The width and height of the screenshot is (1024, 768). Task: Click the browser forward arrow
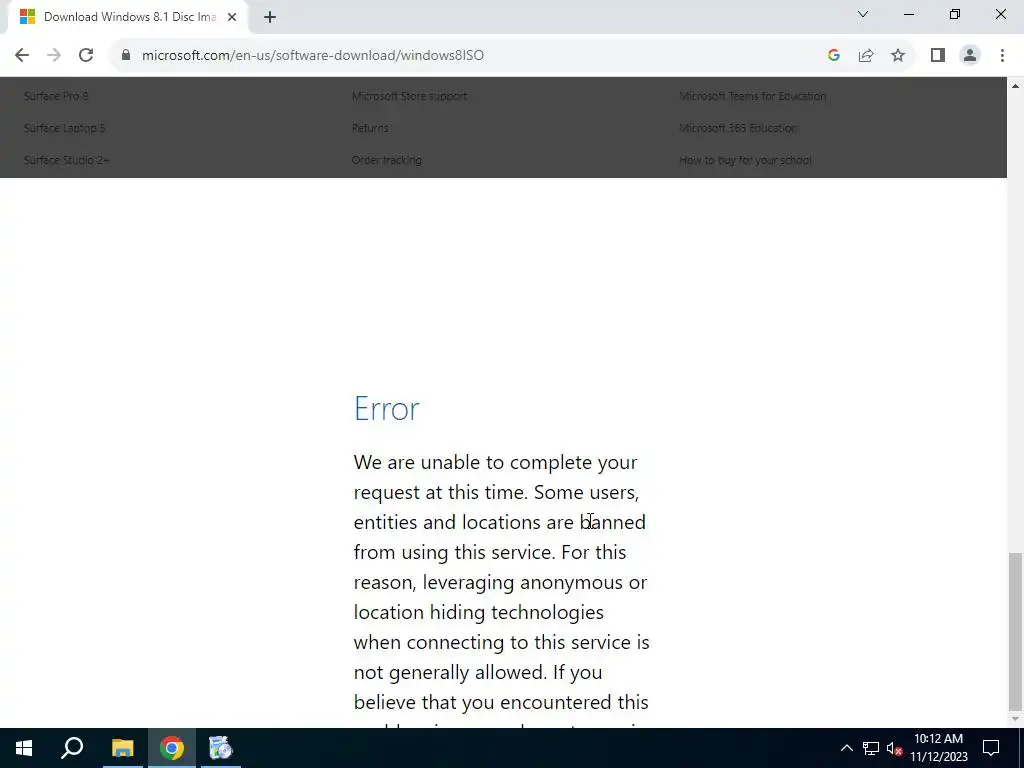[x=54, y=56]
